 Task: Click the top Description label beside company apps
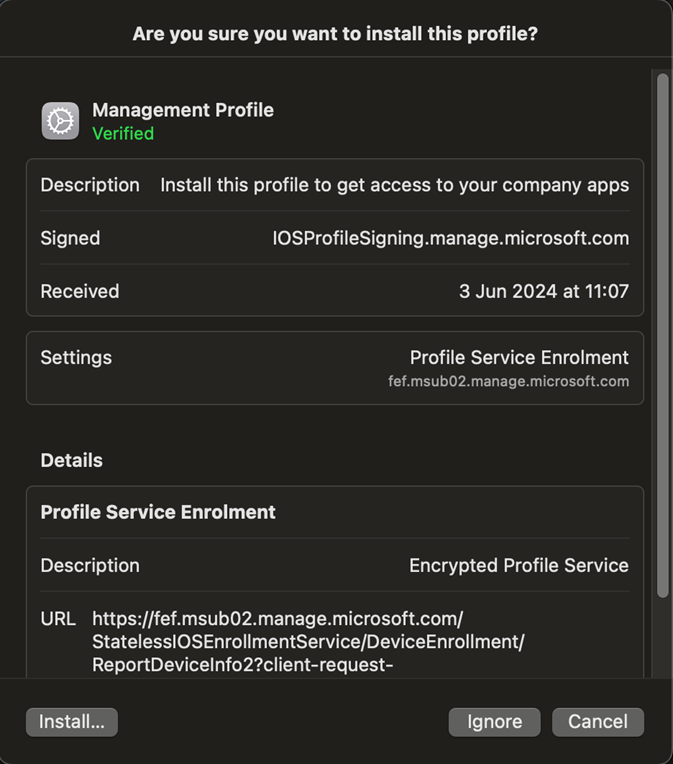pos(90,185)
